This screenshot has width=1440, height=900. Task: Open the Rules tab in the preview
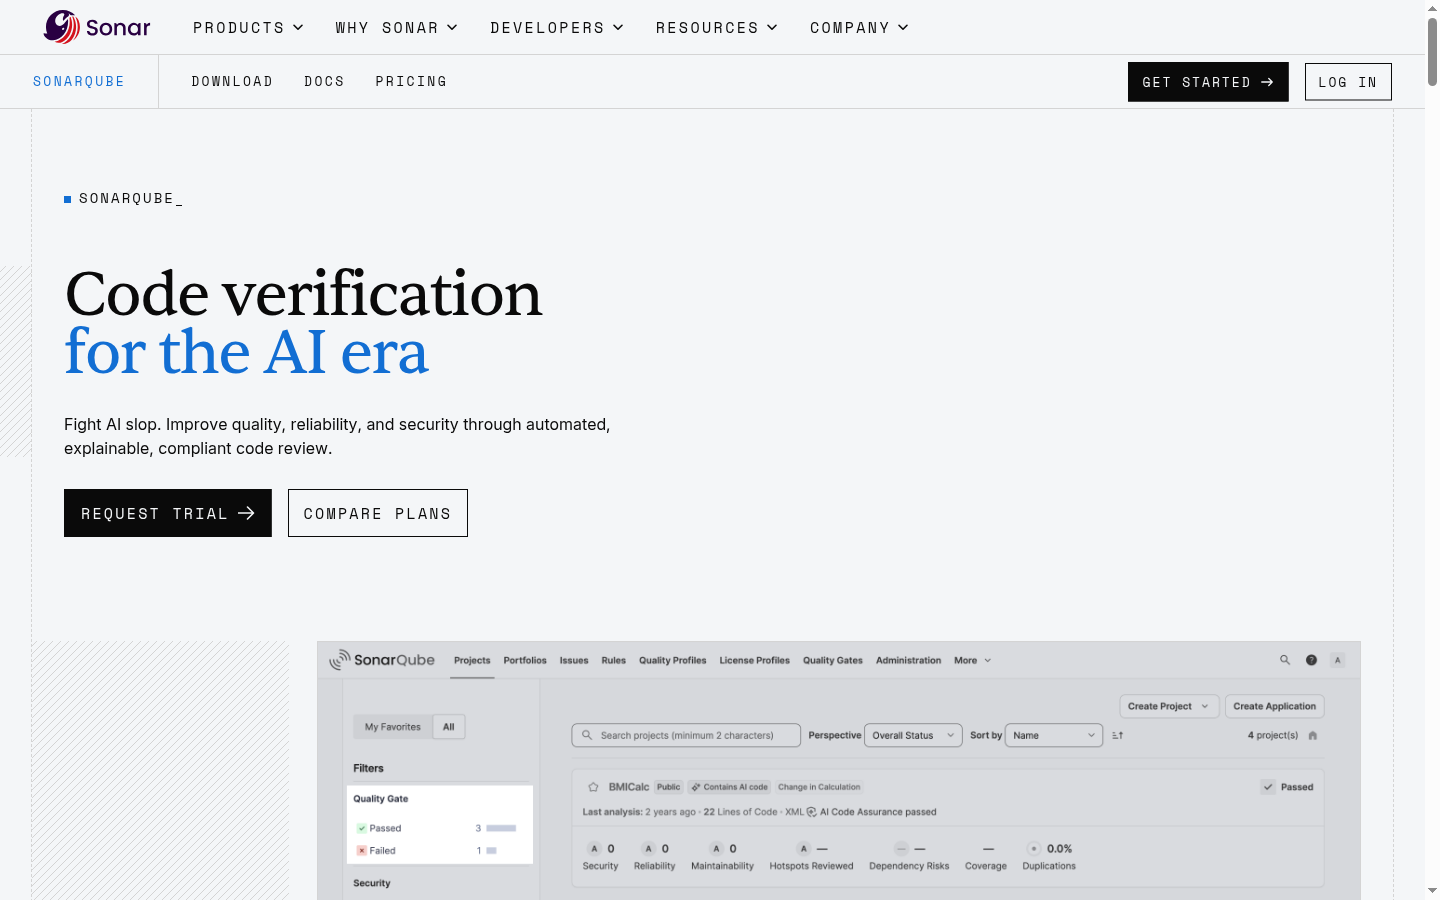pos(613,661)
